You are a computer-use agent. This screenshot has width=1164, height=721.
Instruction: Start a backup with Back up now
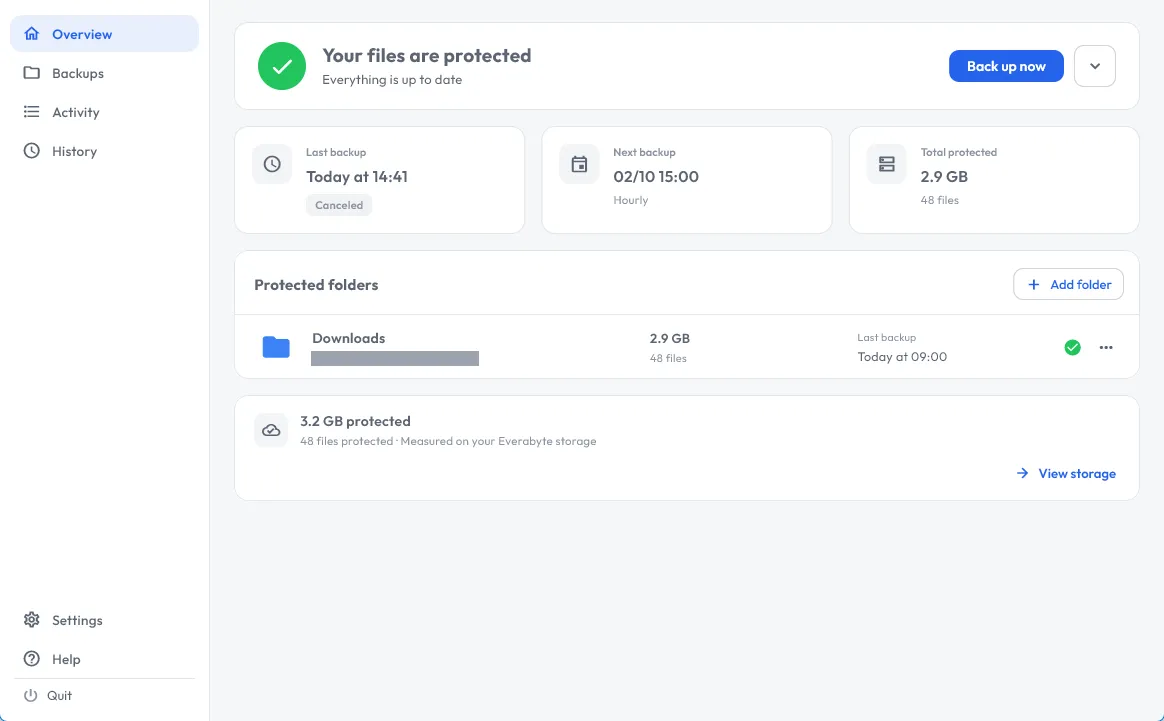[x=1006, y=66]
